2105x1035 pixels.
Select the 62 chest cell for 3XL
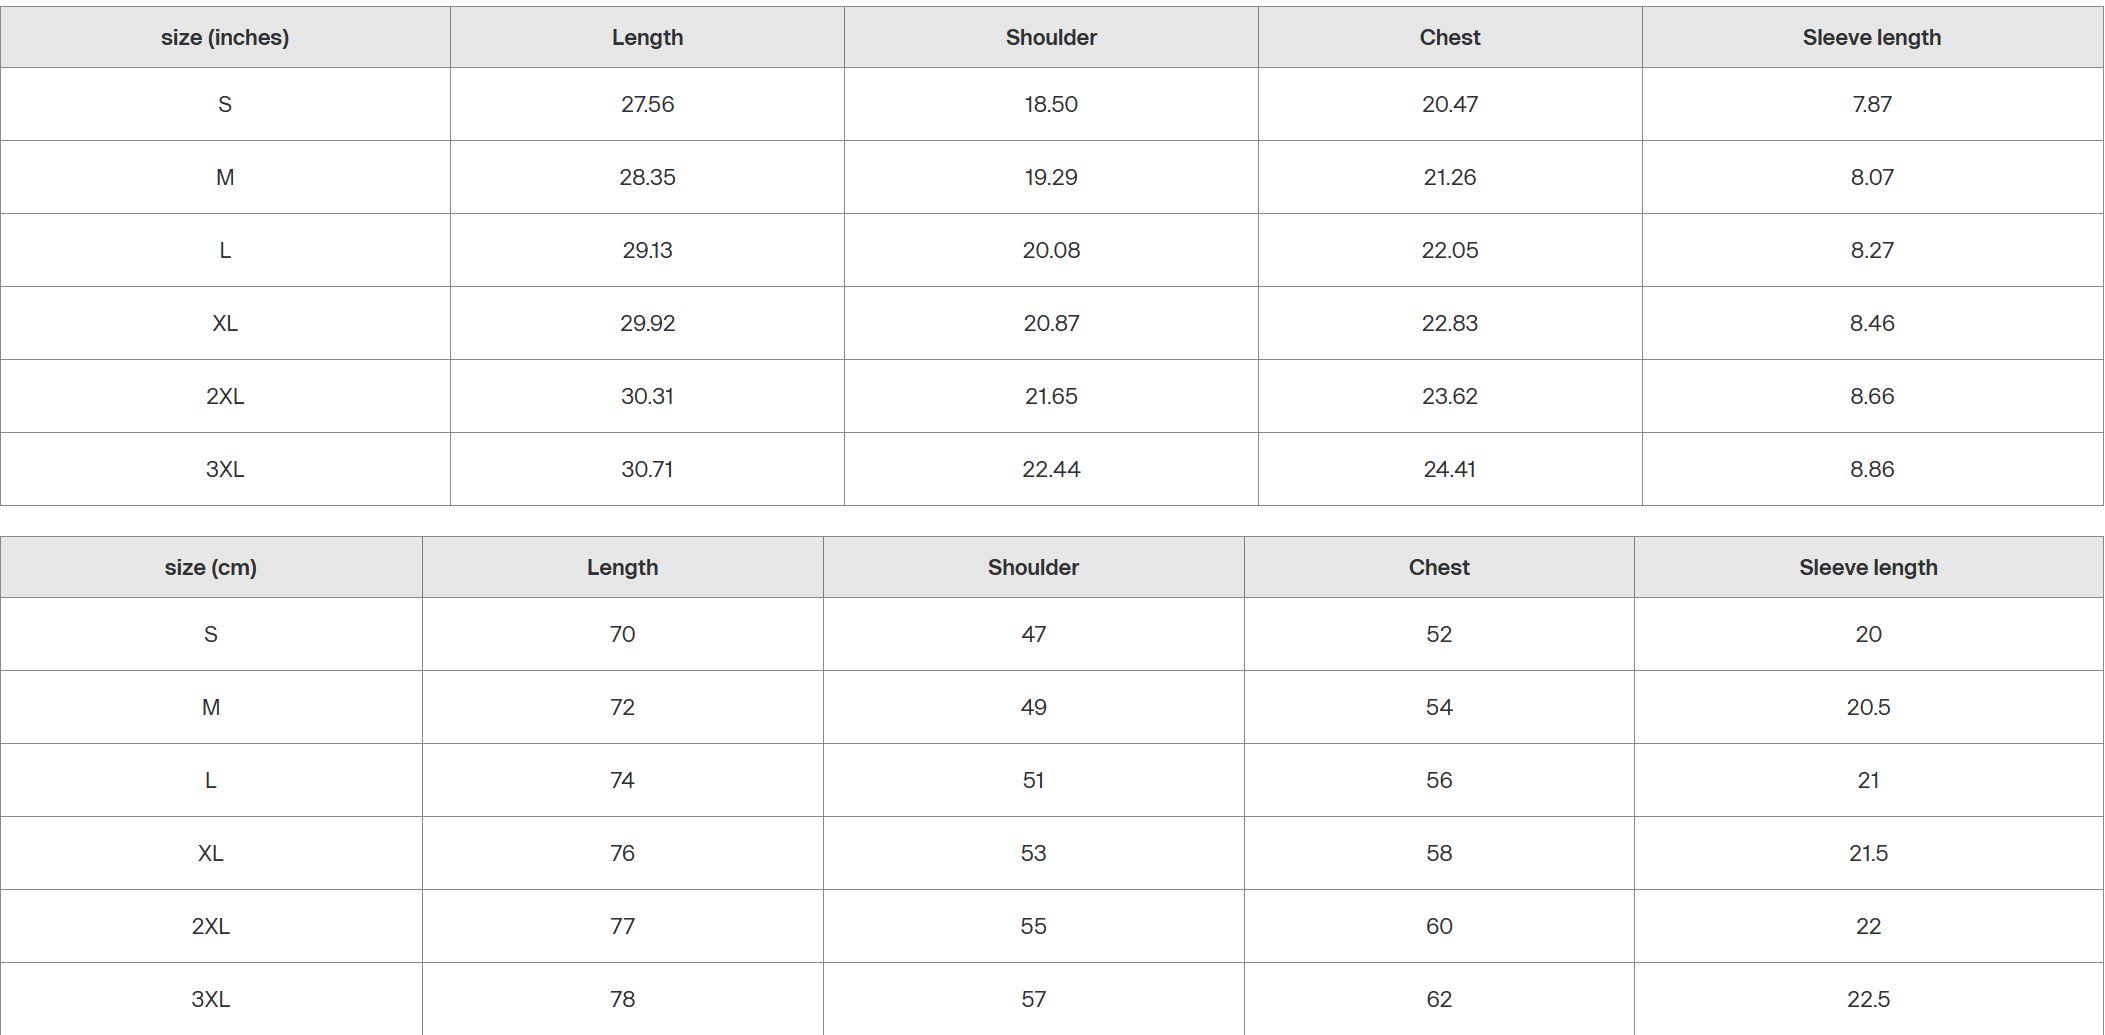(1439, 999)
